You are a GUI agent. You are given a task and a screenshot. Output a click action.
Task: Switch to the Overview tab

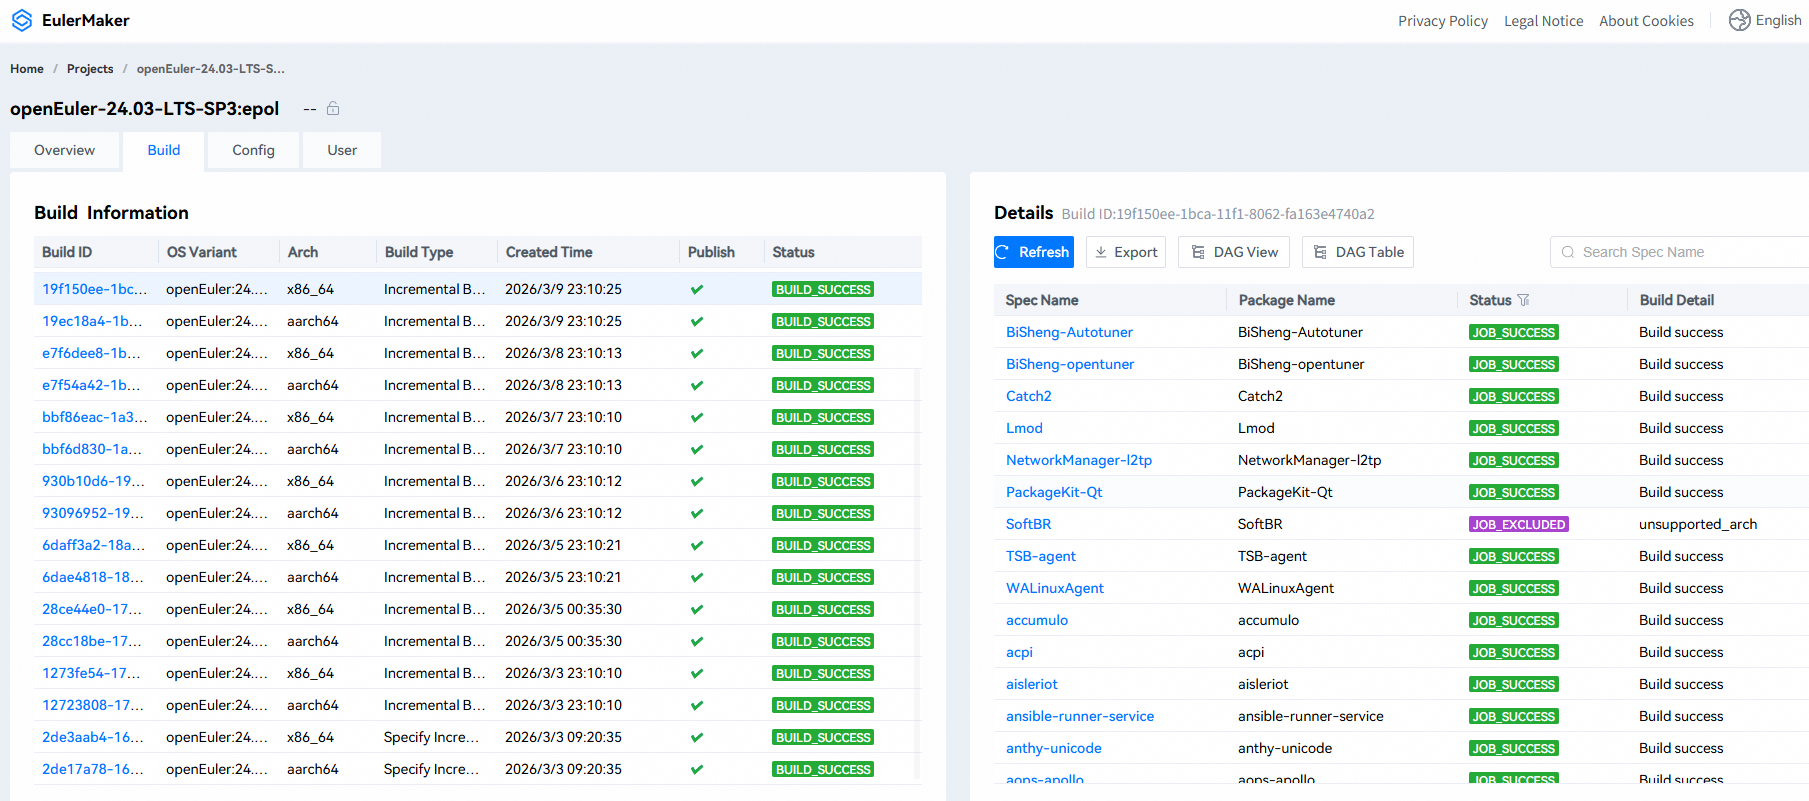pos(64,150)
